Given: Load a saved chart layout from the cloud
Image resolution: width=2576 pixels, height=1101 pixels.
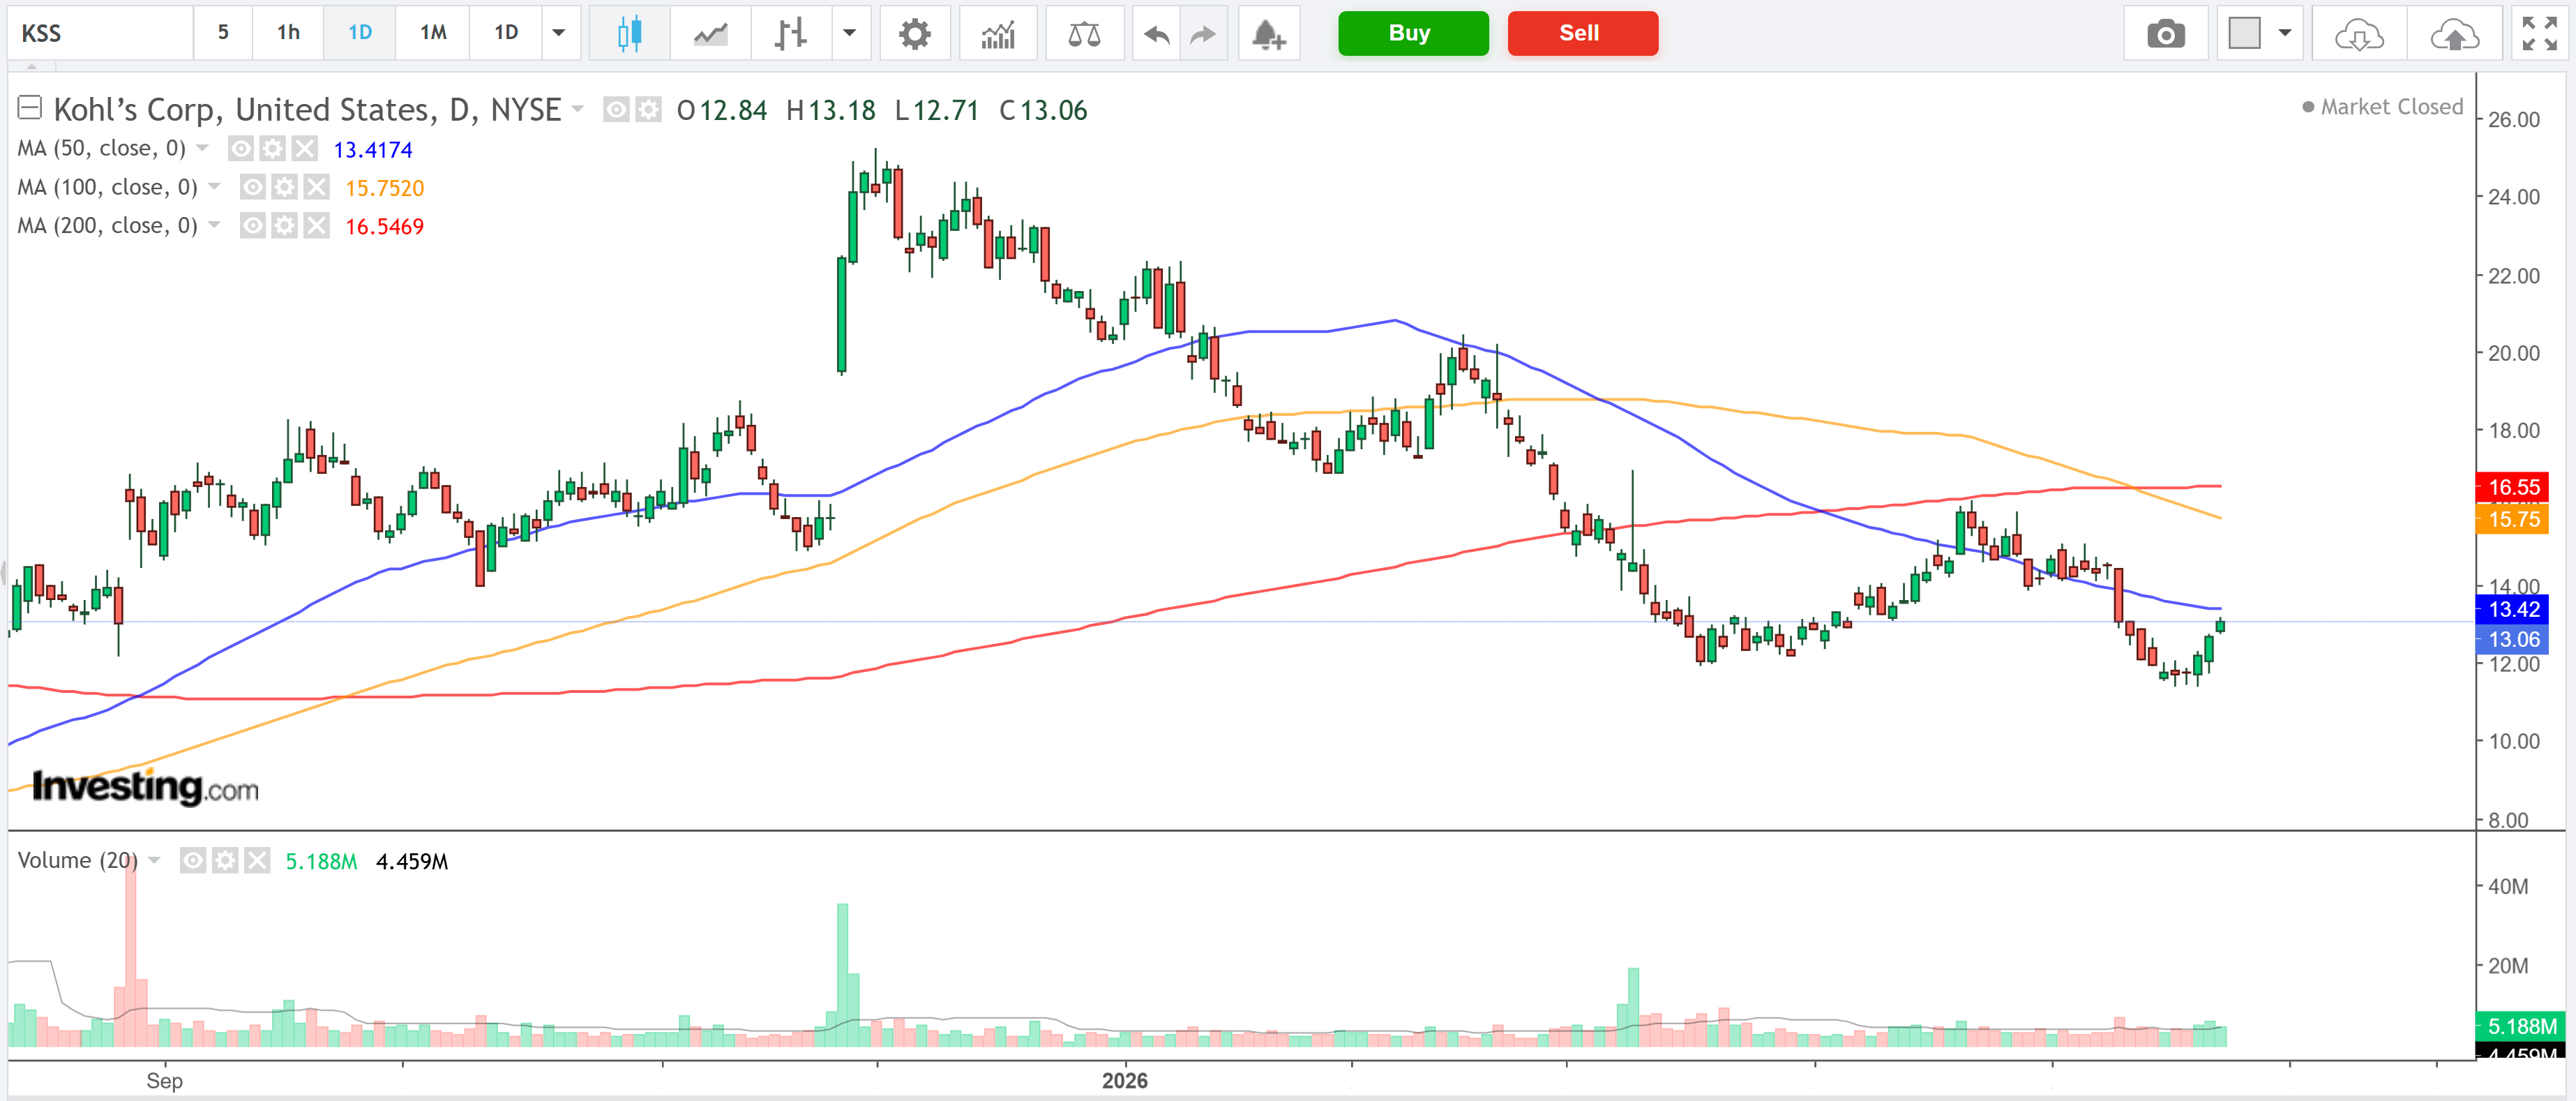Looking at the screenshot, I should pyautogui.click(x=2359, y=33).
